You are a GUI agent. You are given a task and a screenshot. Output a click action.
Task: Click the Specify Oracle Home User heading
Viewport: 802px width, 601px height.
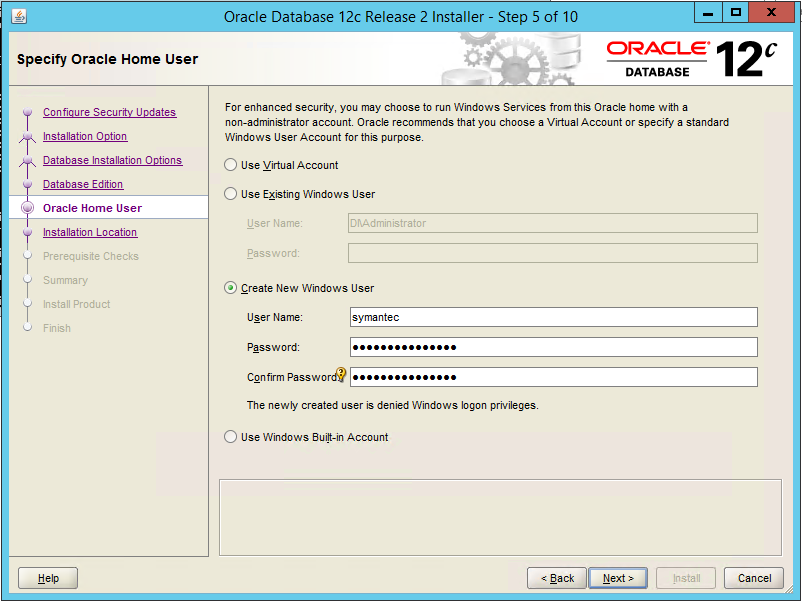click(x=107, y=59)
